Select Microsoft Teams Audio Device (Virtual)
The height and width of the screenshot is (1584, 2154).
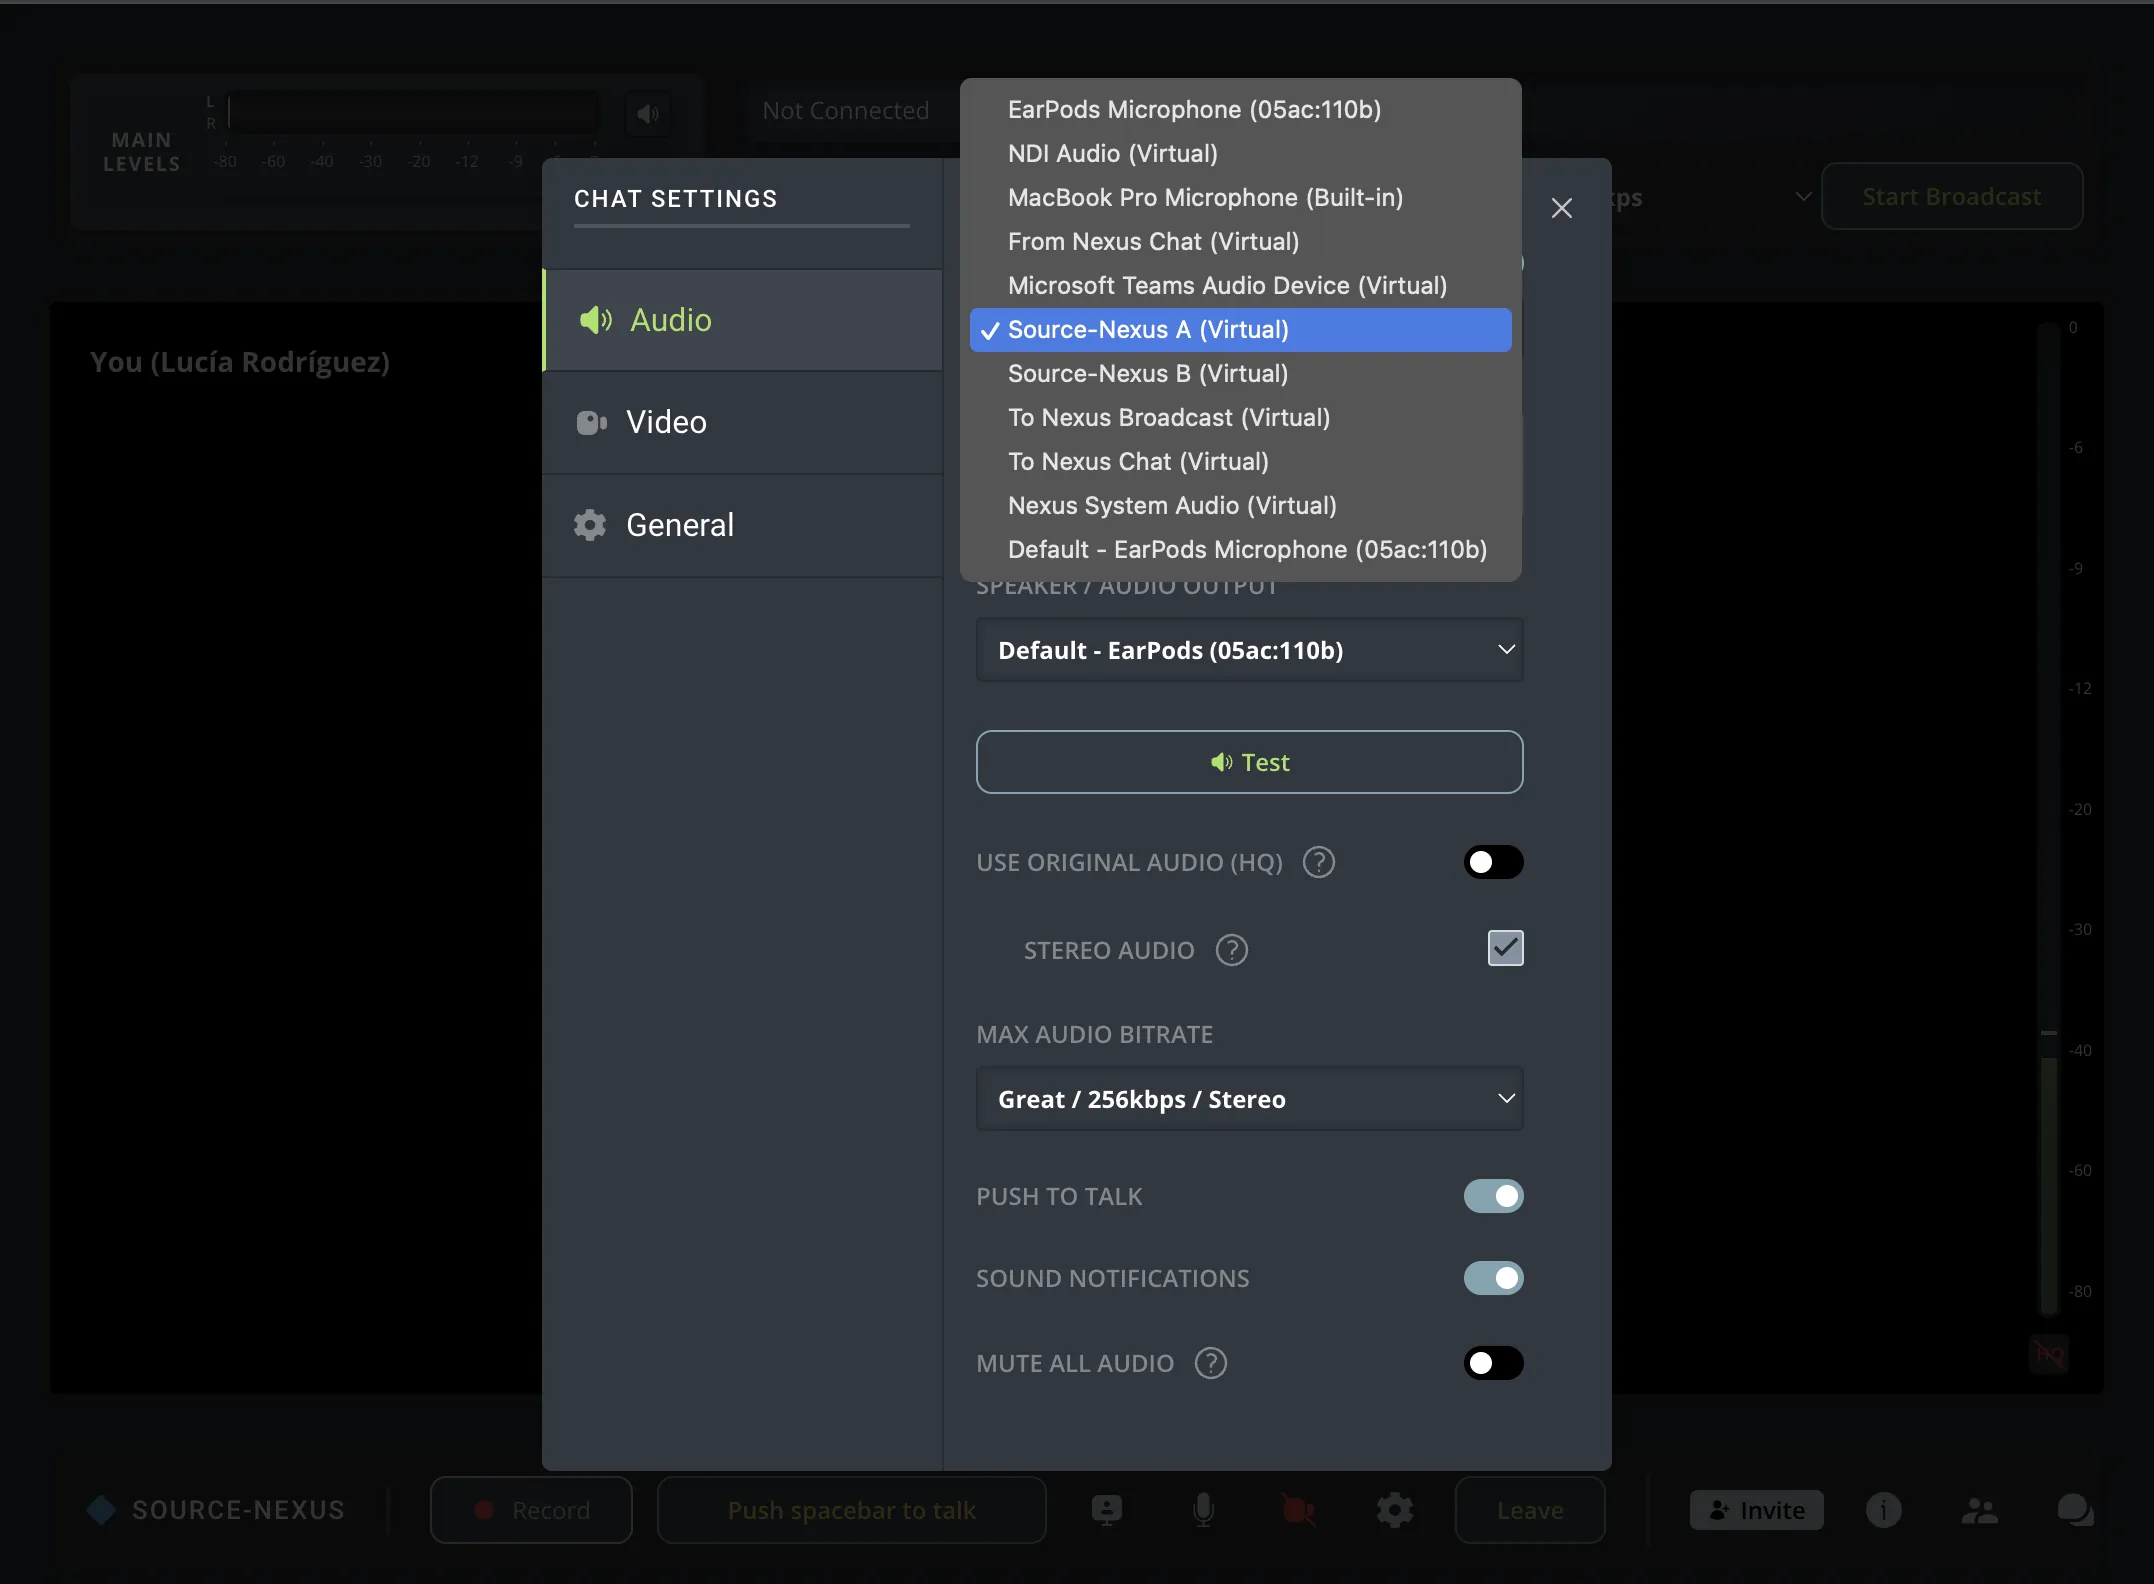(x=1240, y=285)
